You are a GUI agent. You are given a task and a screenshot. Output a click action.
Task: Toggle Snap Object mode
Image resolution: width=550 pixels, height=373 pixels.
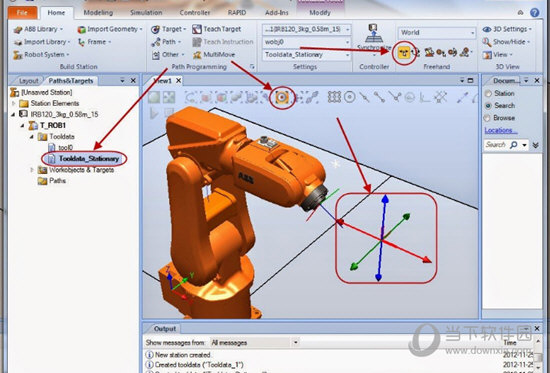[334, 97]
